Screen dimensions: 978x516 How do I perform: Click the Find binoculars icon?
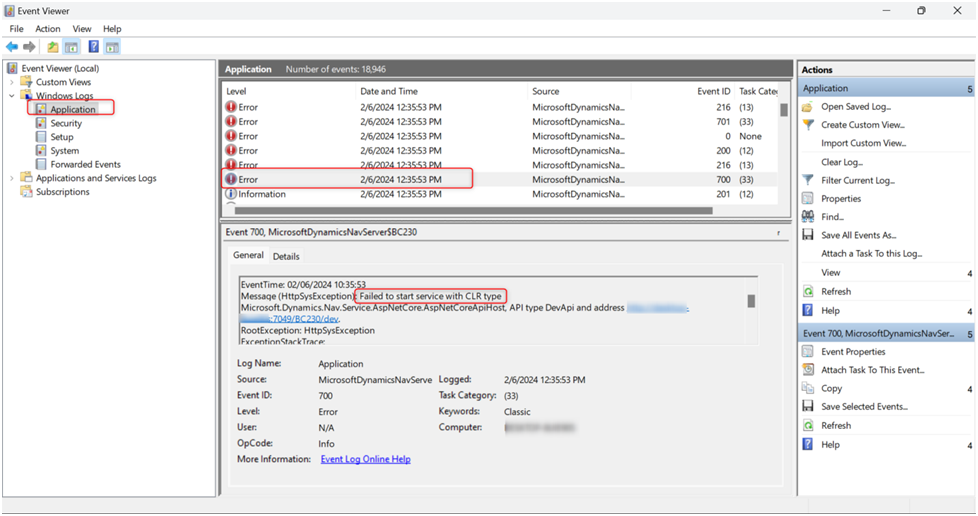tap(808, 217)
